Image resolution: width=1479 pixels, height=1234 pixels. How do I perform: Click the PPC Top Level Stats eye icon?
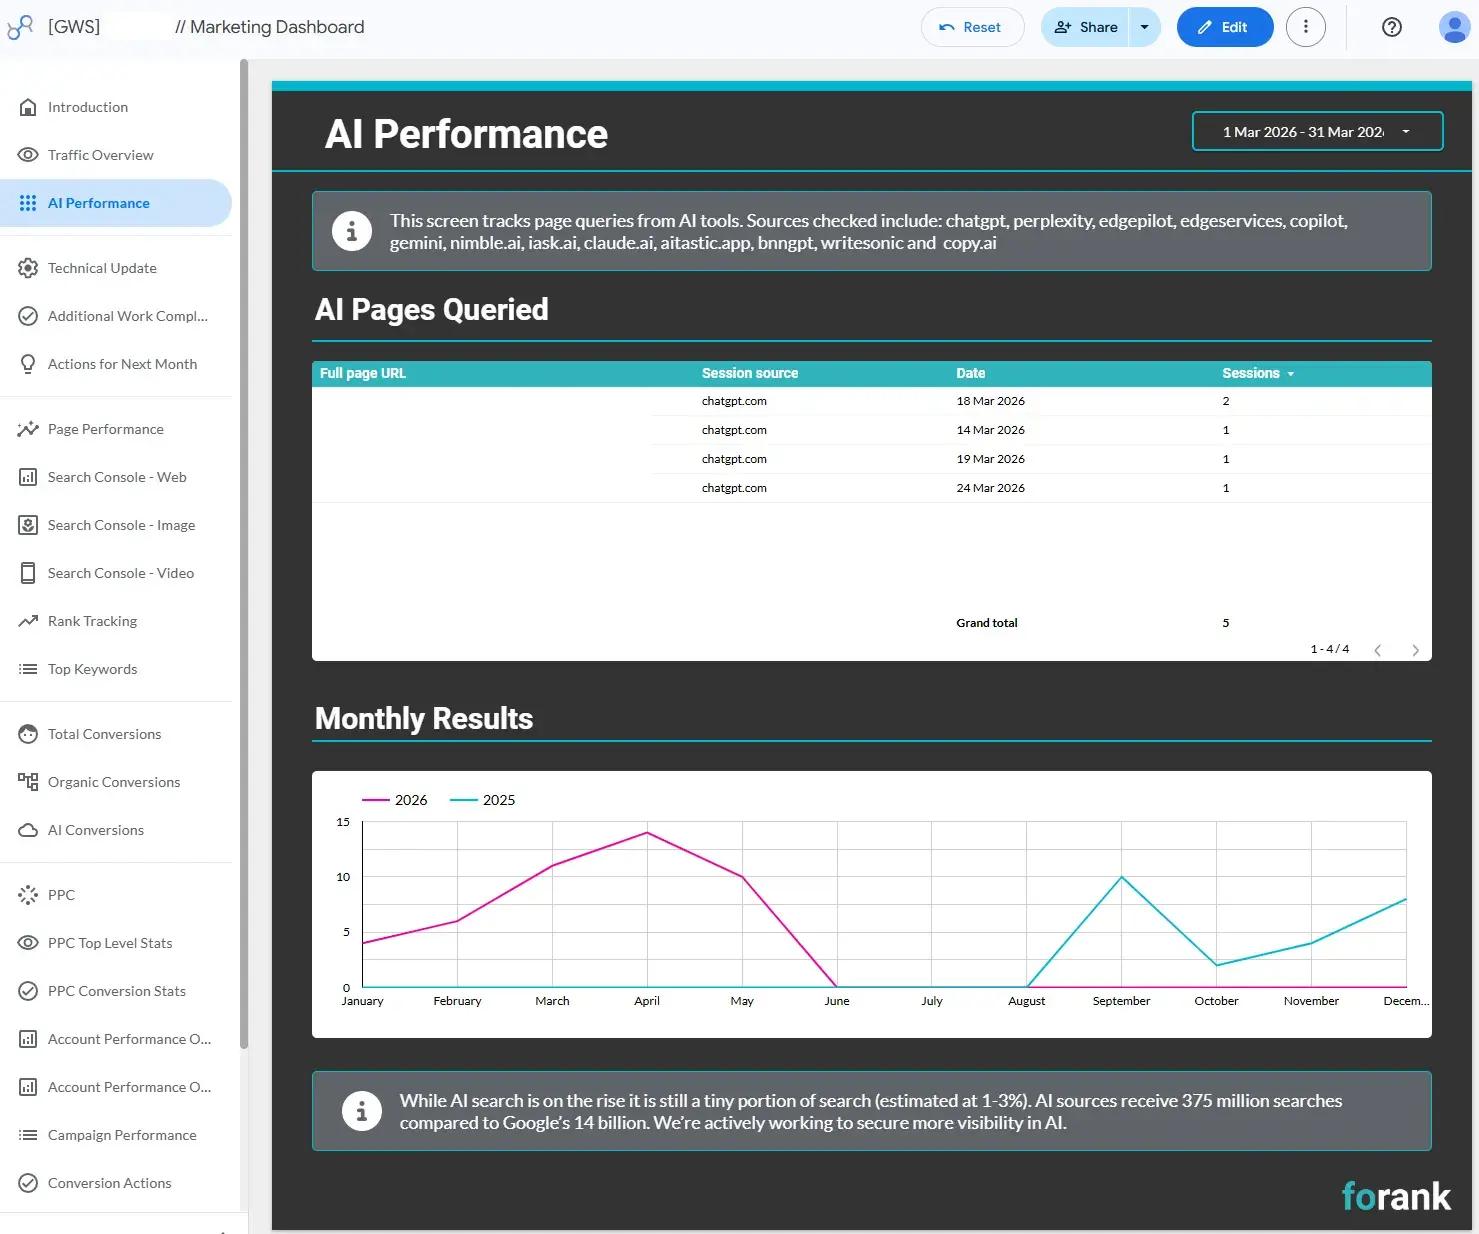coord(28,943)
